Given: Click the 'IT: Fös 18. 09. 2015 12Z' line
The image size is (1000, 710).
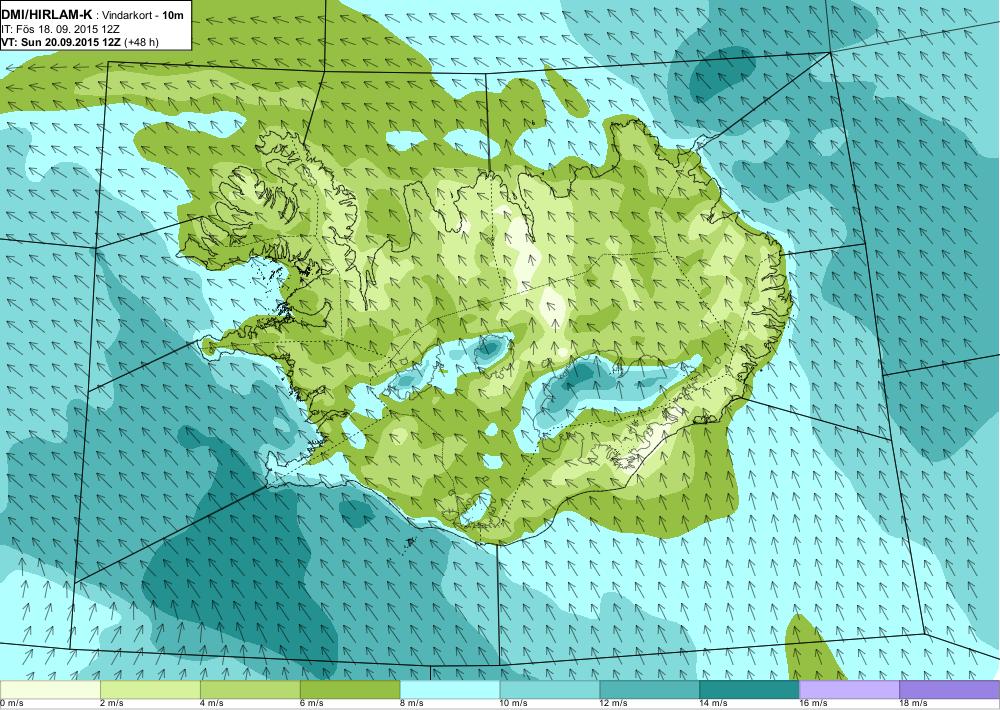Looking at the screenshot, I should tap(61, 29).
